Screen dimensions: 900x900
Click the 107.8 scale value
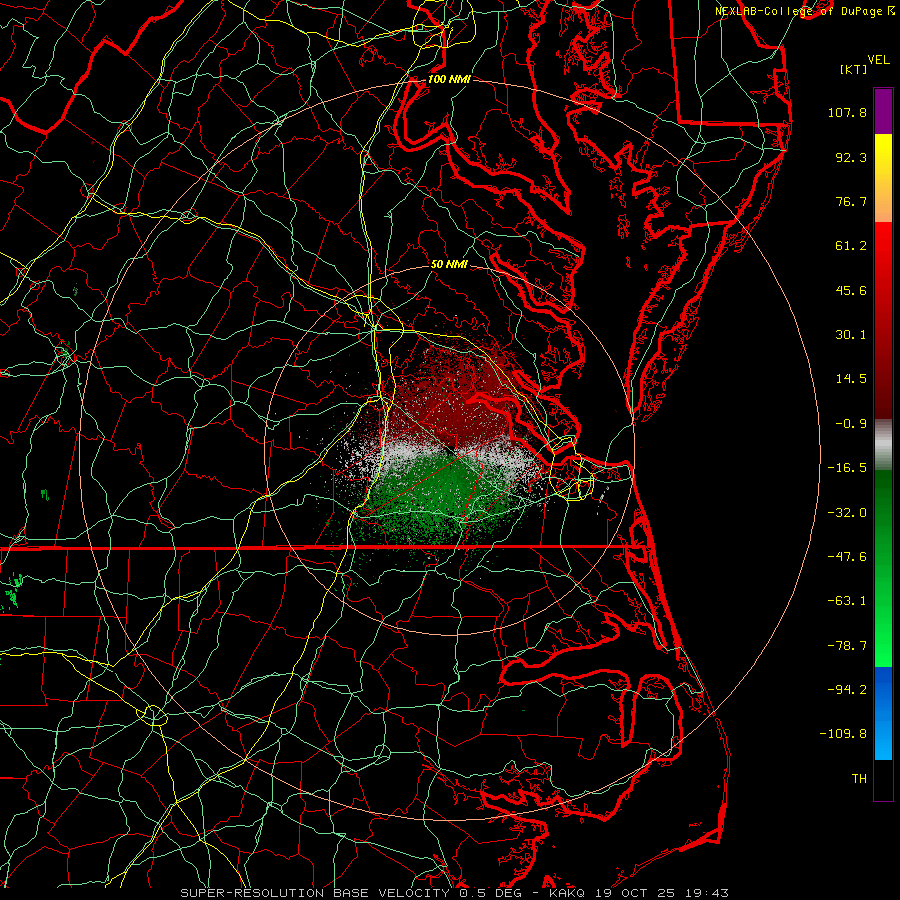coord(847,112)
